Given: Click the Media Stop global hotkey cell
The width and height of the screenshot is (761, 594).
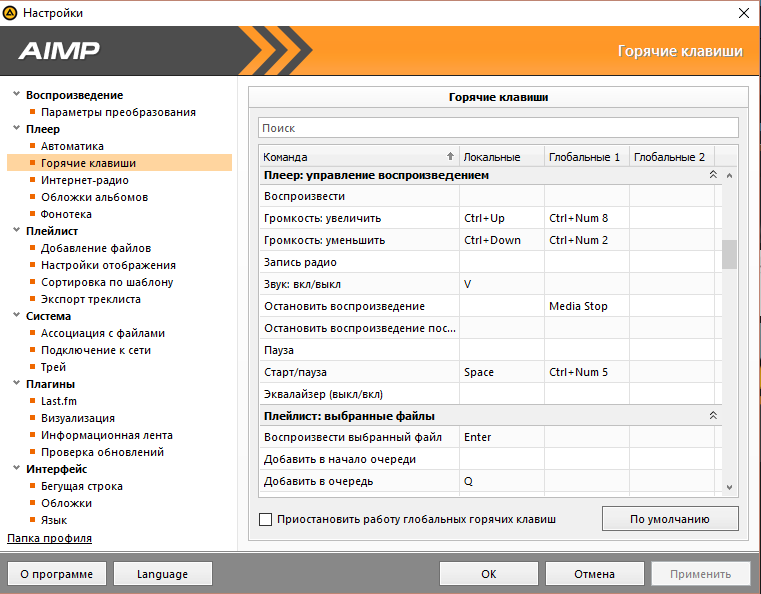Looking at the screenshot, I should point(586,306).
